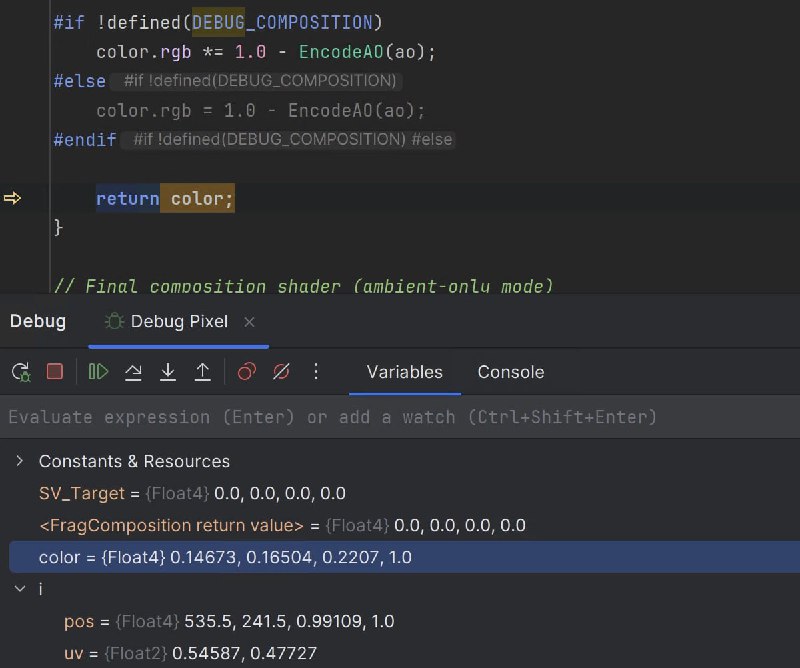Click the 1.0 literal in the color.rgb *= line
This screenshot has height=668, width=800.
point(250,52)
